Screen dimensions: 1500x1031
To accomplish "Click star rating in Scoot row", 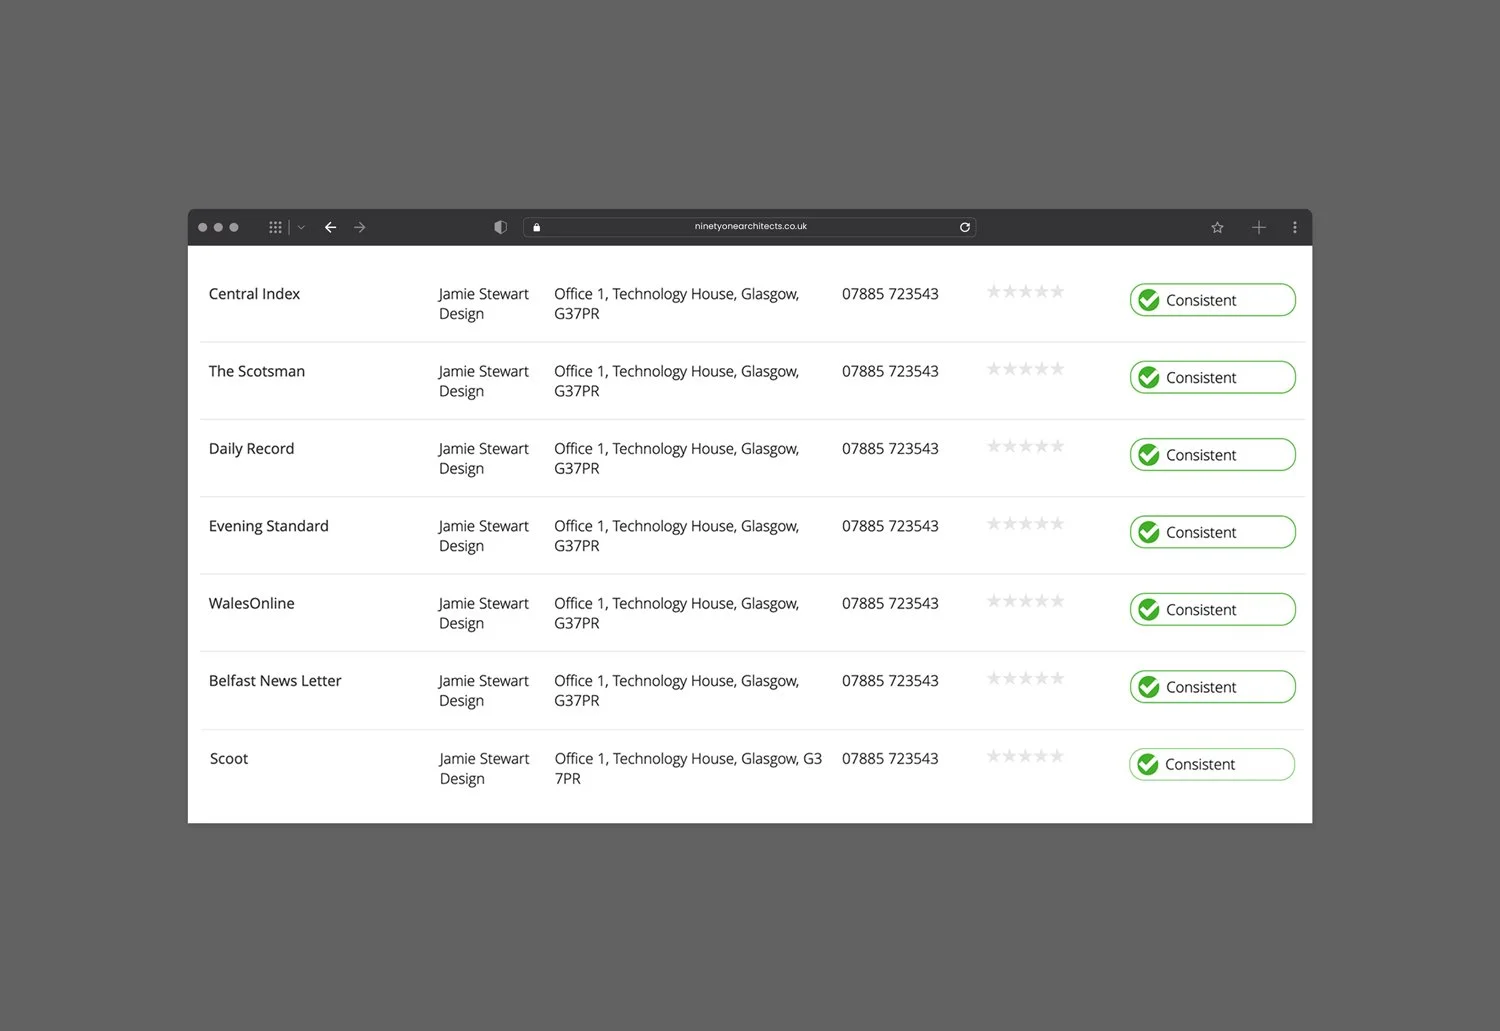I will point(1025,756).
